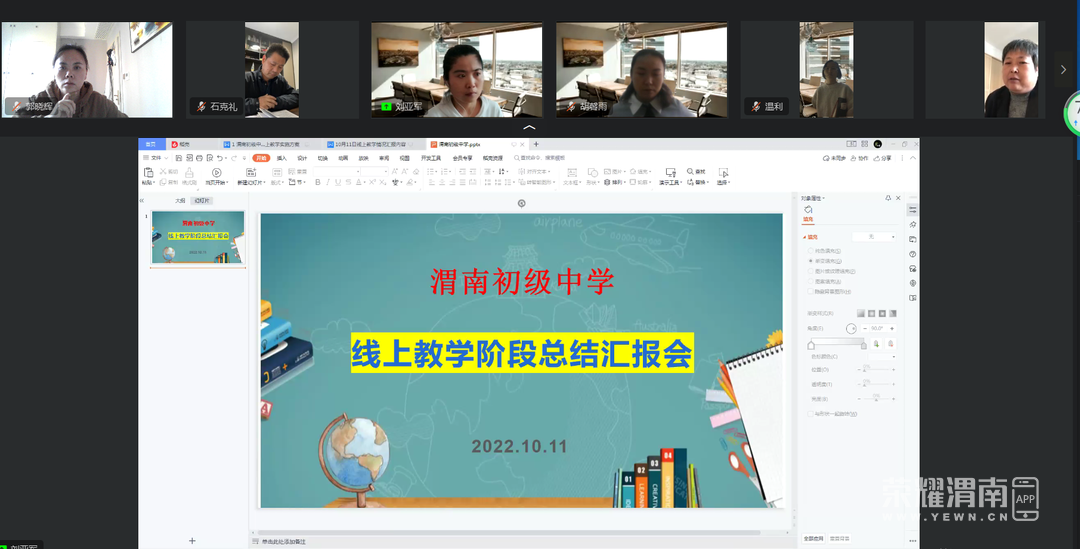Viewport: 1080px width, 549px height.
Task: Select the gradient fill (渐变填充) radio button
Action: (811, 260)
